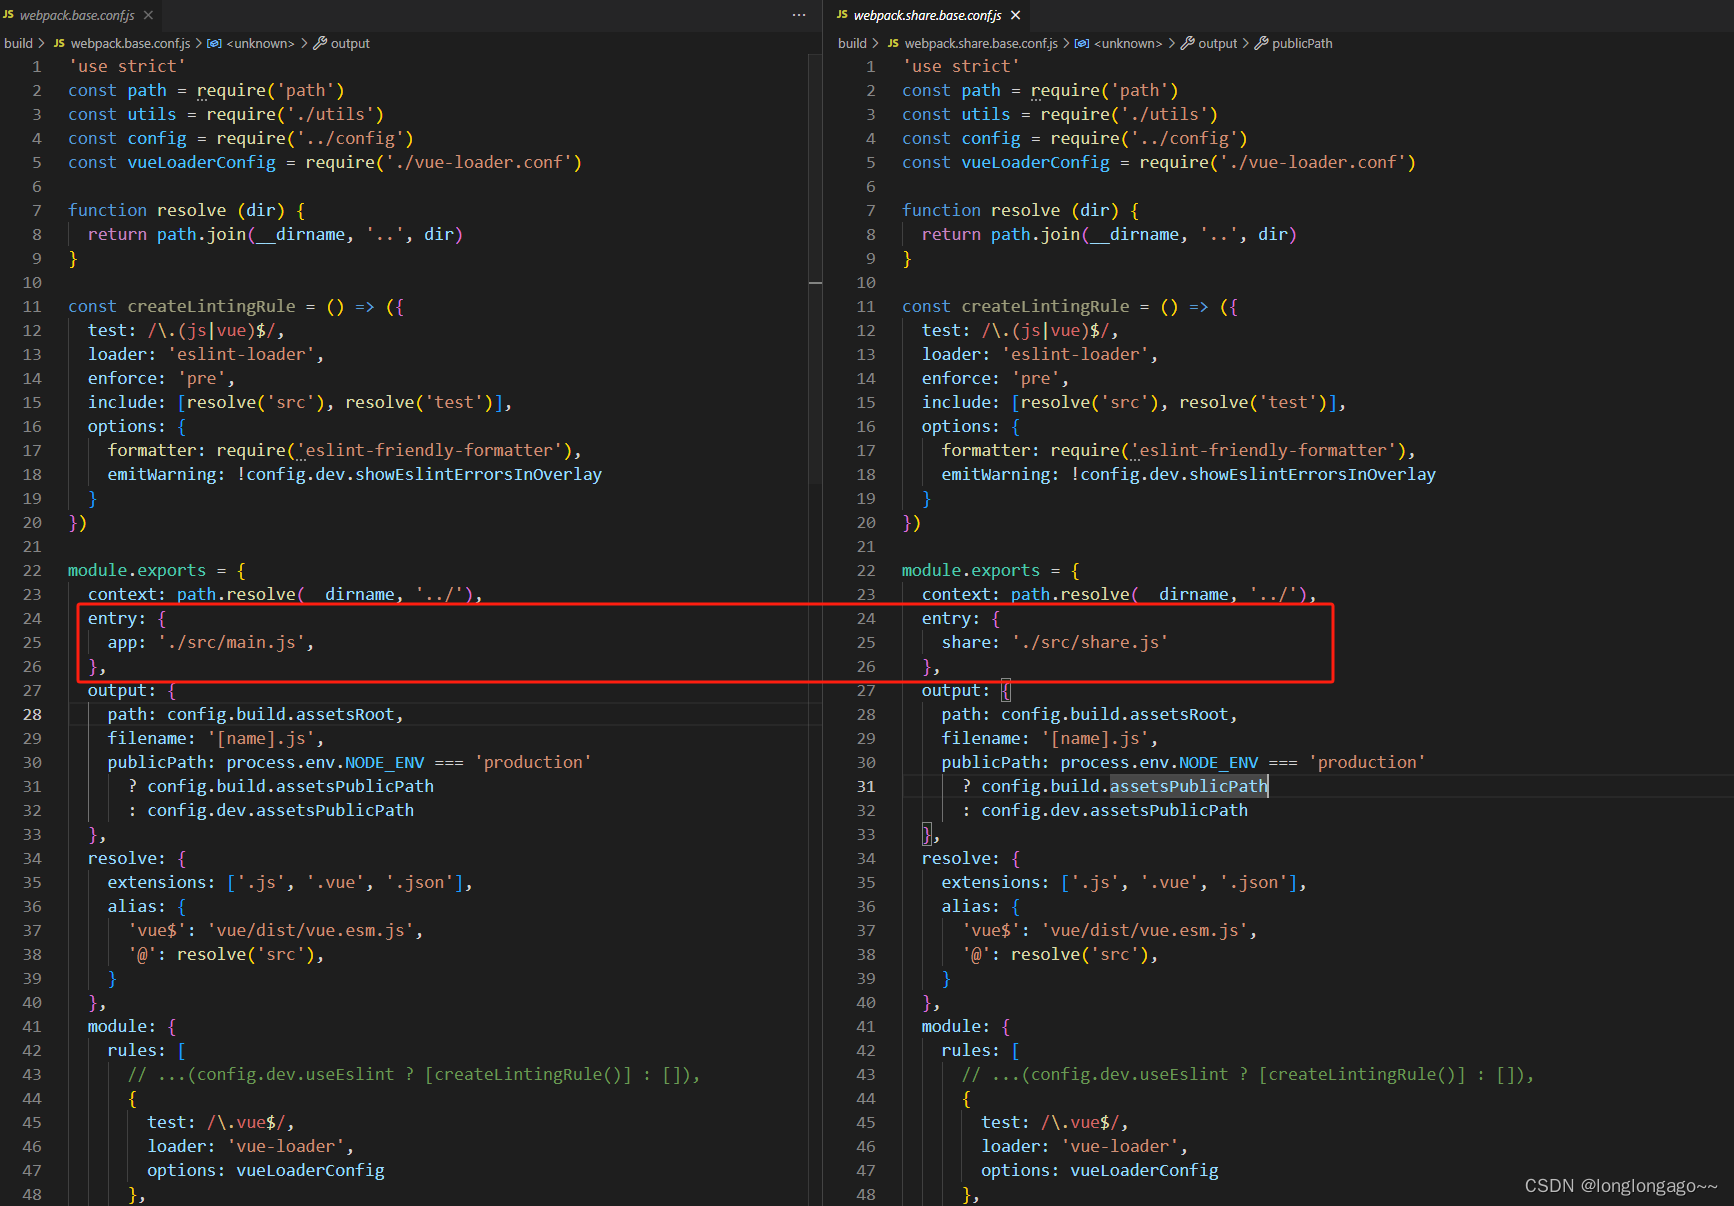Click JS file icon on webpack.base.conf.js tab

coord(8,15)
